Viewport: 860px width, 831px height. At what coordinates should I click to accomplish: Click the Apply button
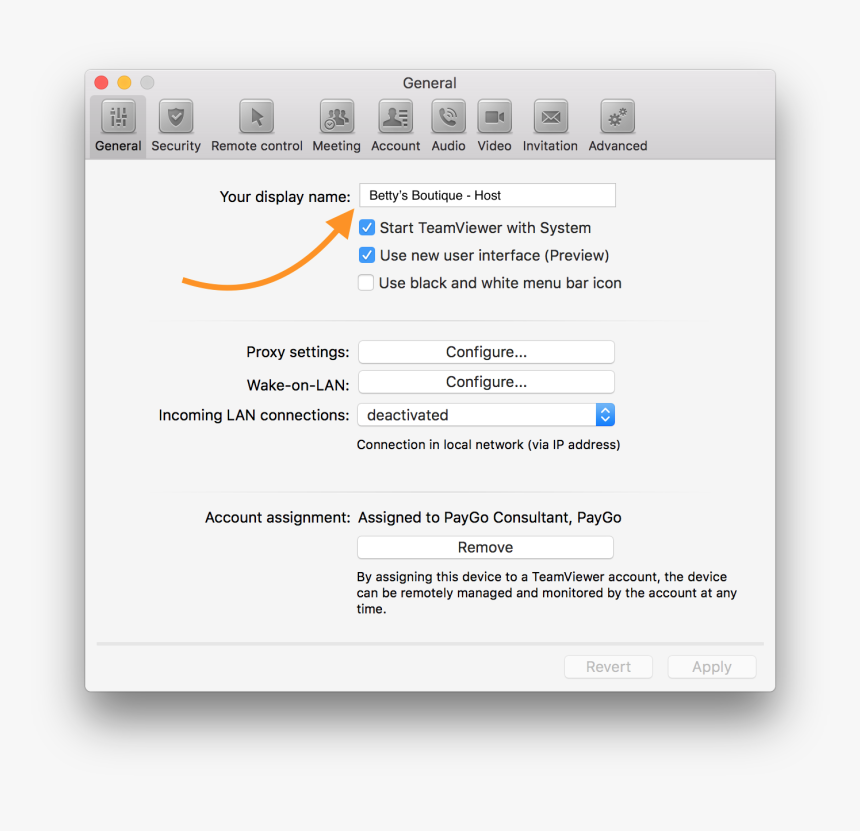(712, 667)
